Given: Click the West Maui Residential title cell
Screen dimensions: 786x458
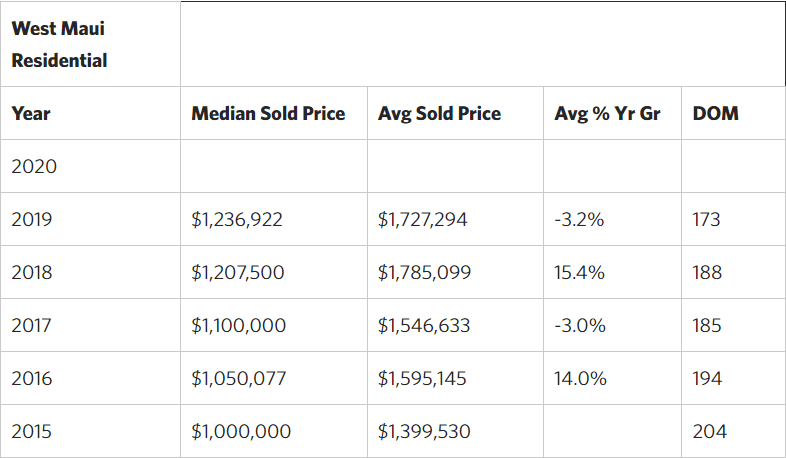Looking at the screenshot, I should [x=59, y=45].
